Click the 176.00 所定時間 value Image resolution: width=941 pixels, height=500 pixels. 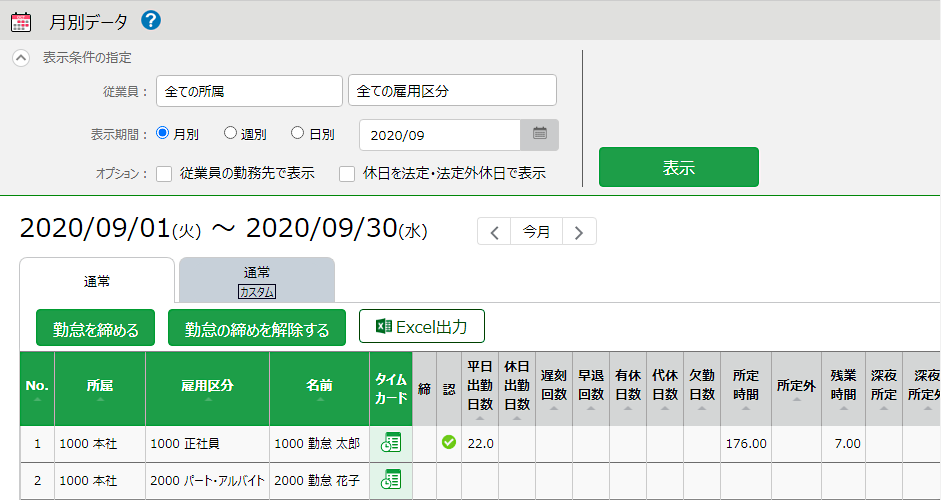pos(746,444)
